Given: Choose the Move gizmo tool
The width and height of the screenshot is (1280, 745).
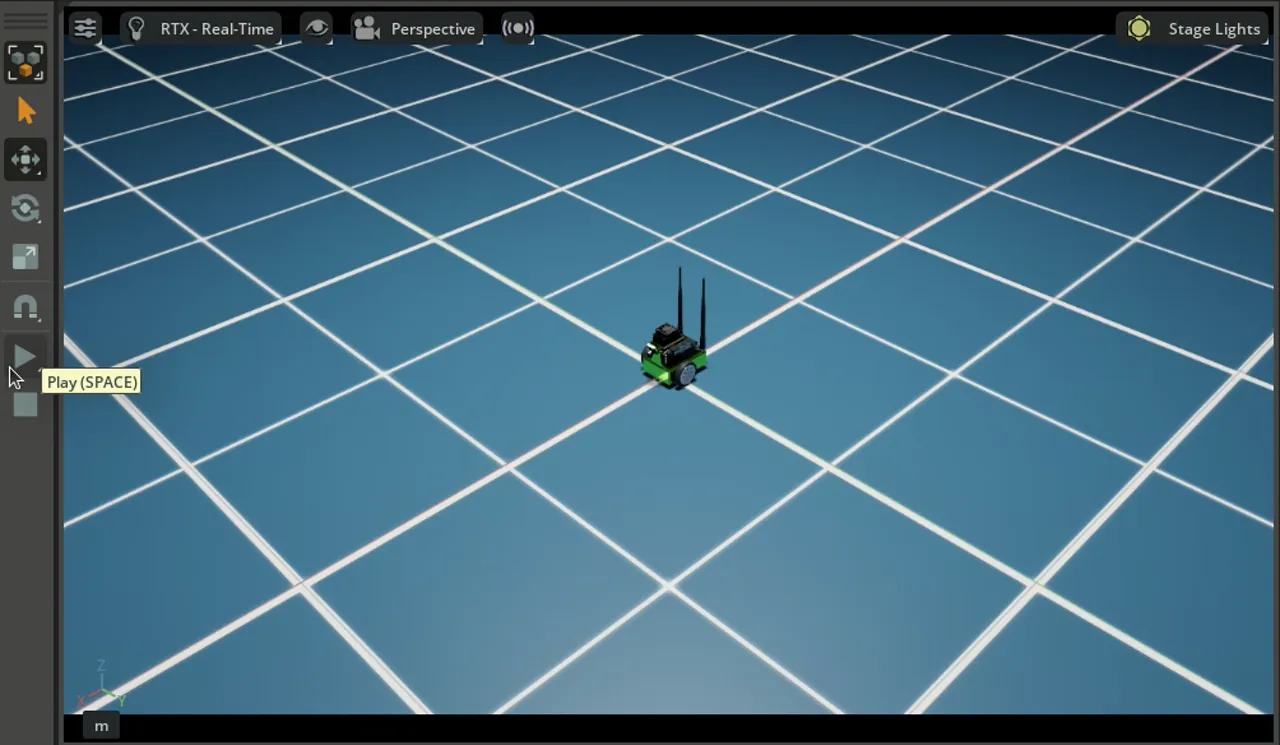Looking at the screenshot, I should pyautogui.click(x=25, y=160).
